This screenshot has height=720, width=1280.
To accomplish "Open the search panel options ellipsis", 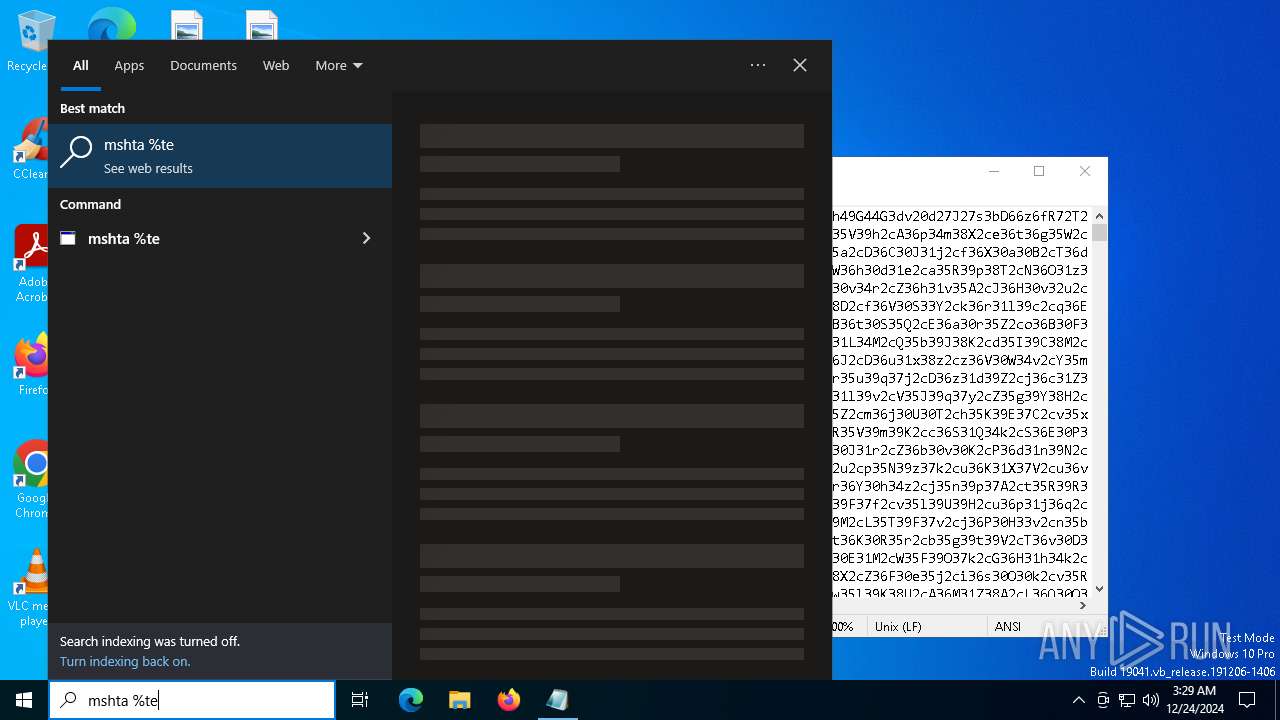I will [x=758, y=65].
